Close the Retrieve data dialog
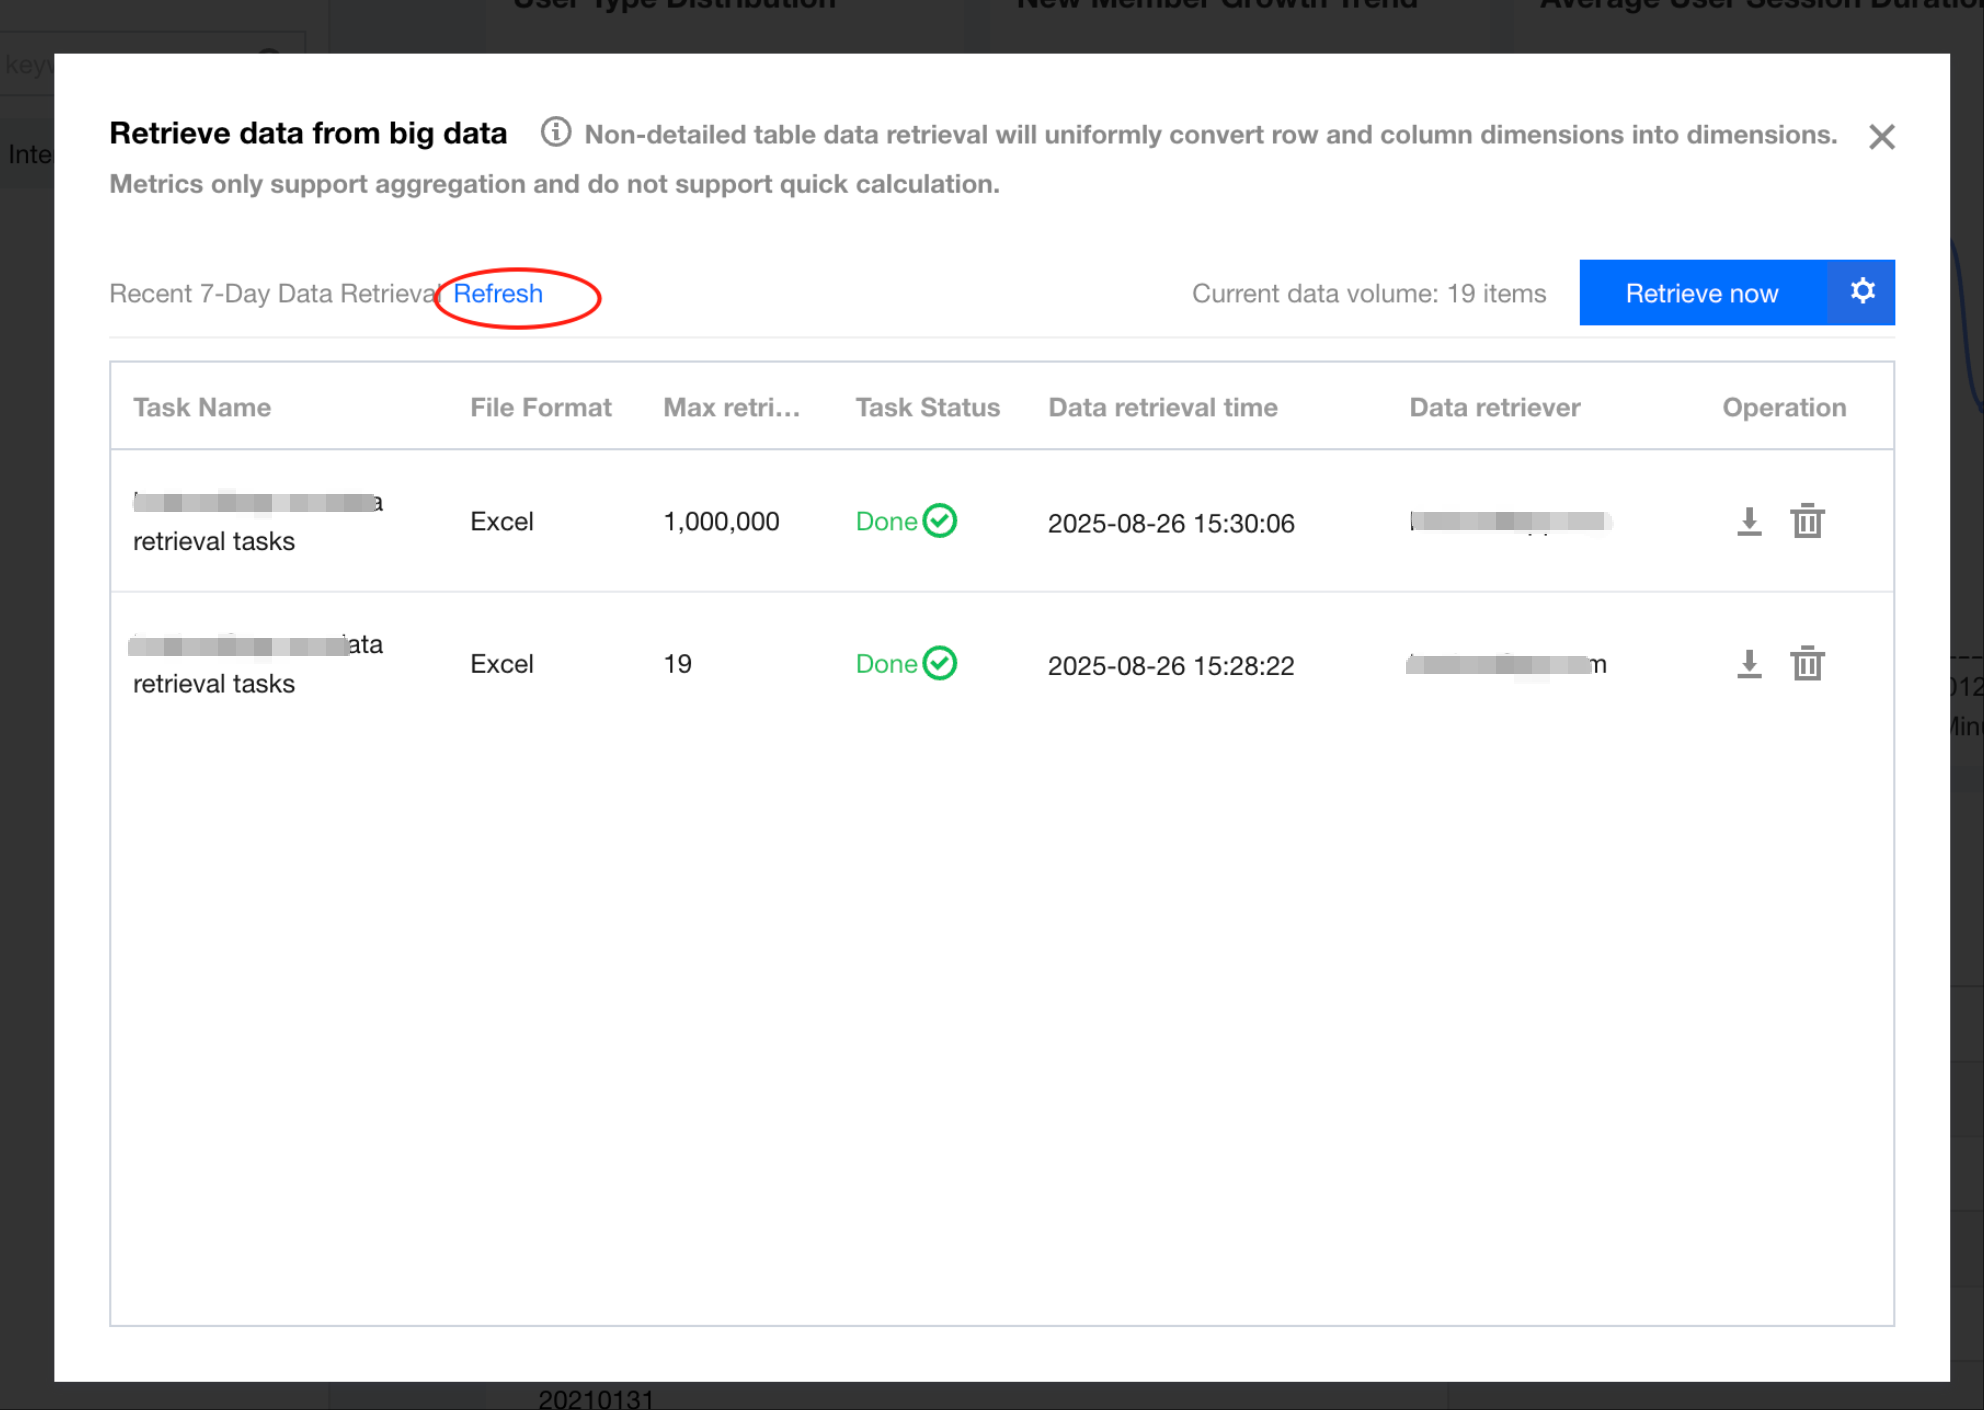This screenshot has height=1410, width=1984. click(1881, 137)
